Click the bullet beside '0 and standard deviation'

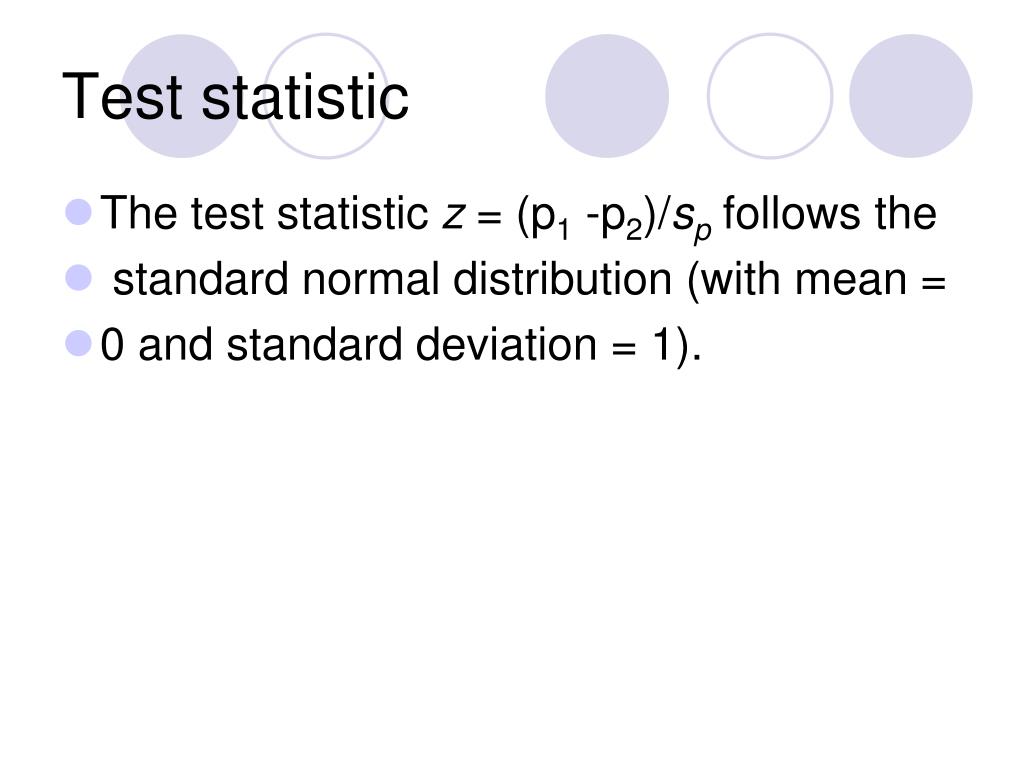pos(79,344)
